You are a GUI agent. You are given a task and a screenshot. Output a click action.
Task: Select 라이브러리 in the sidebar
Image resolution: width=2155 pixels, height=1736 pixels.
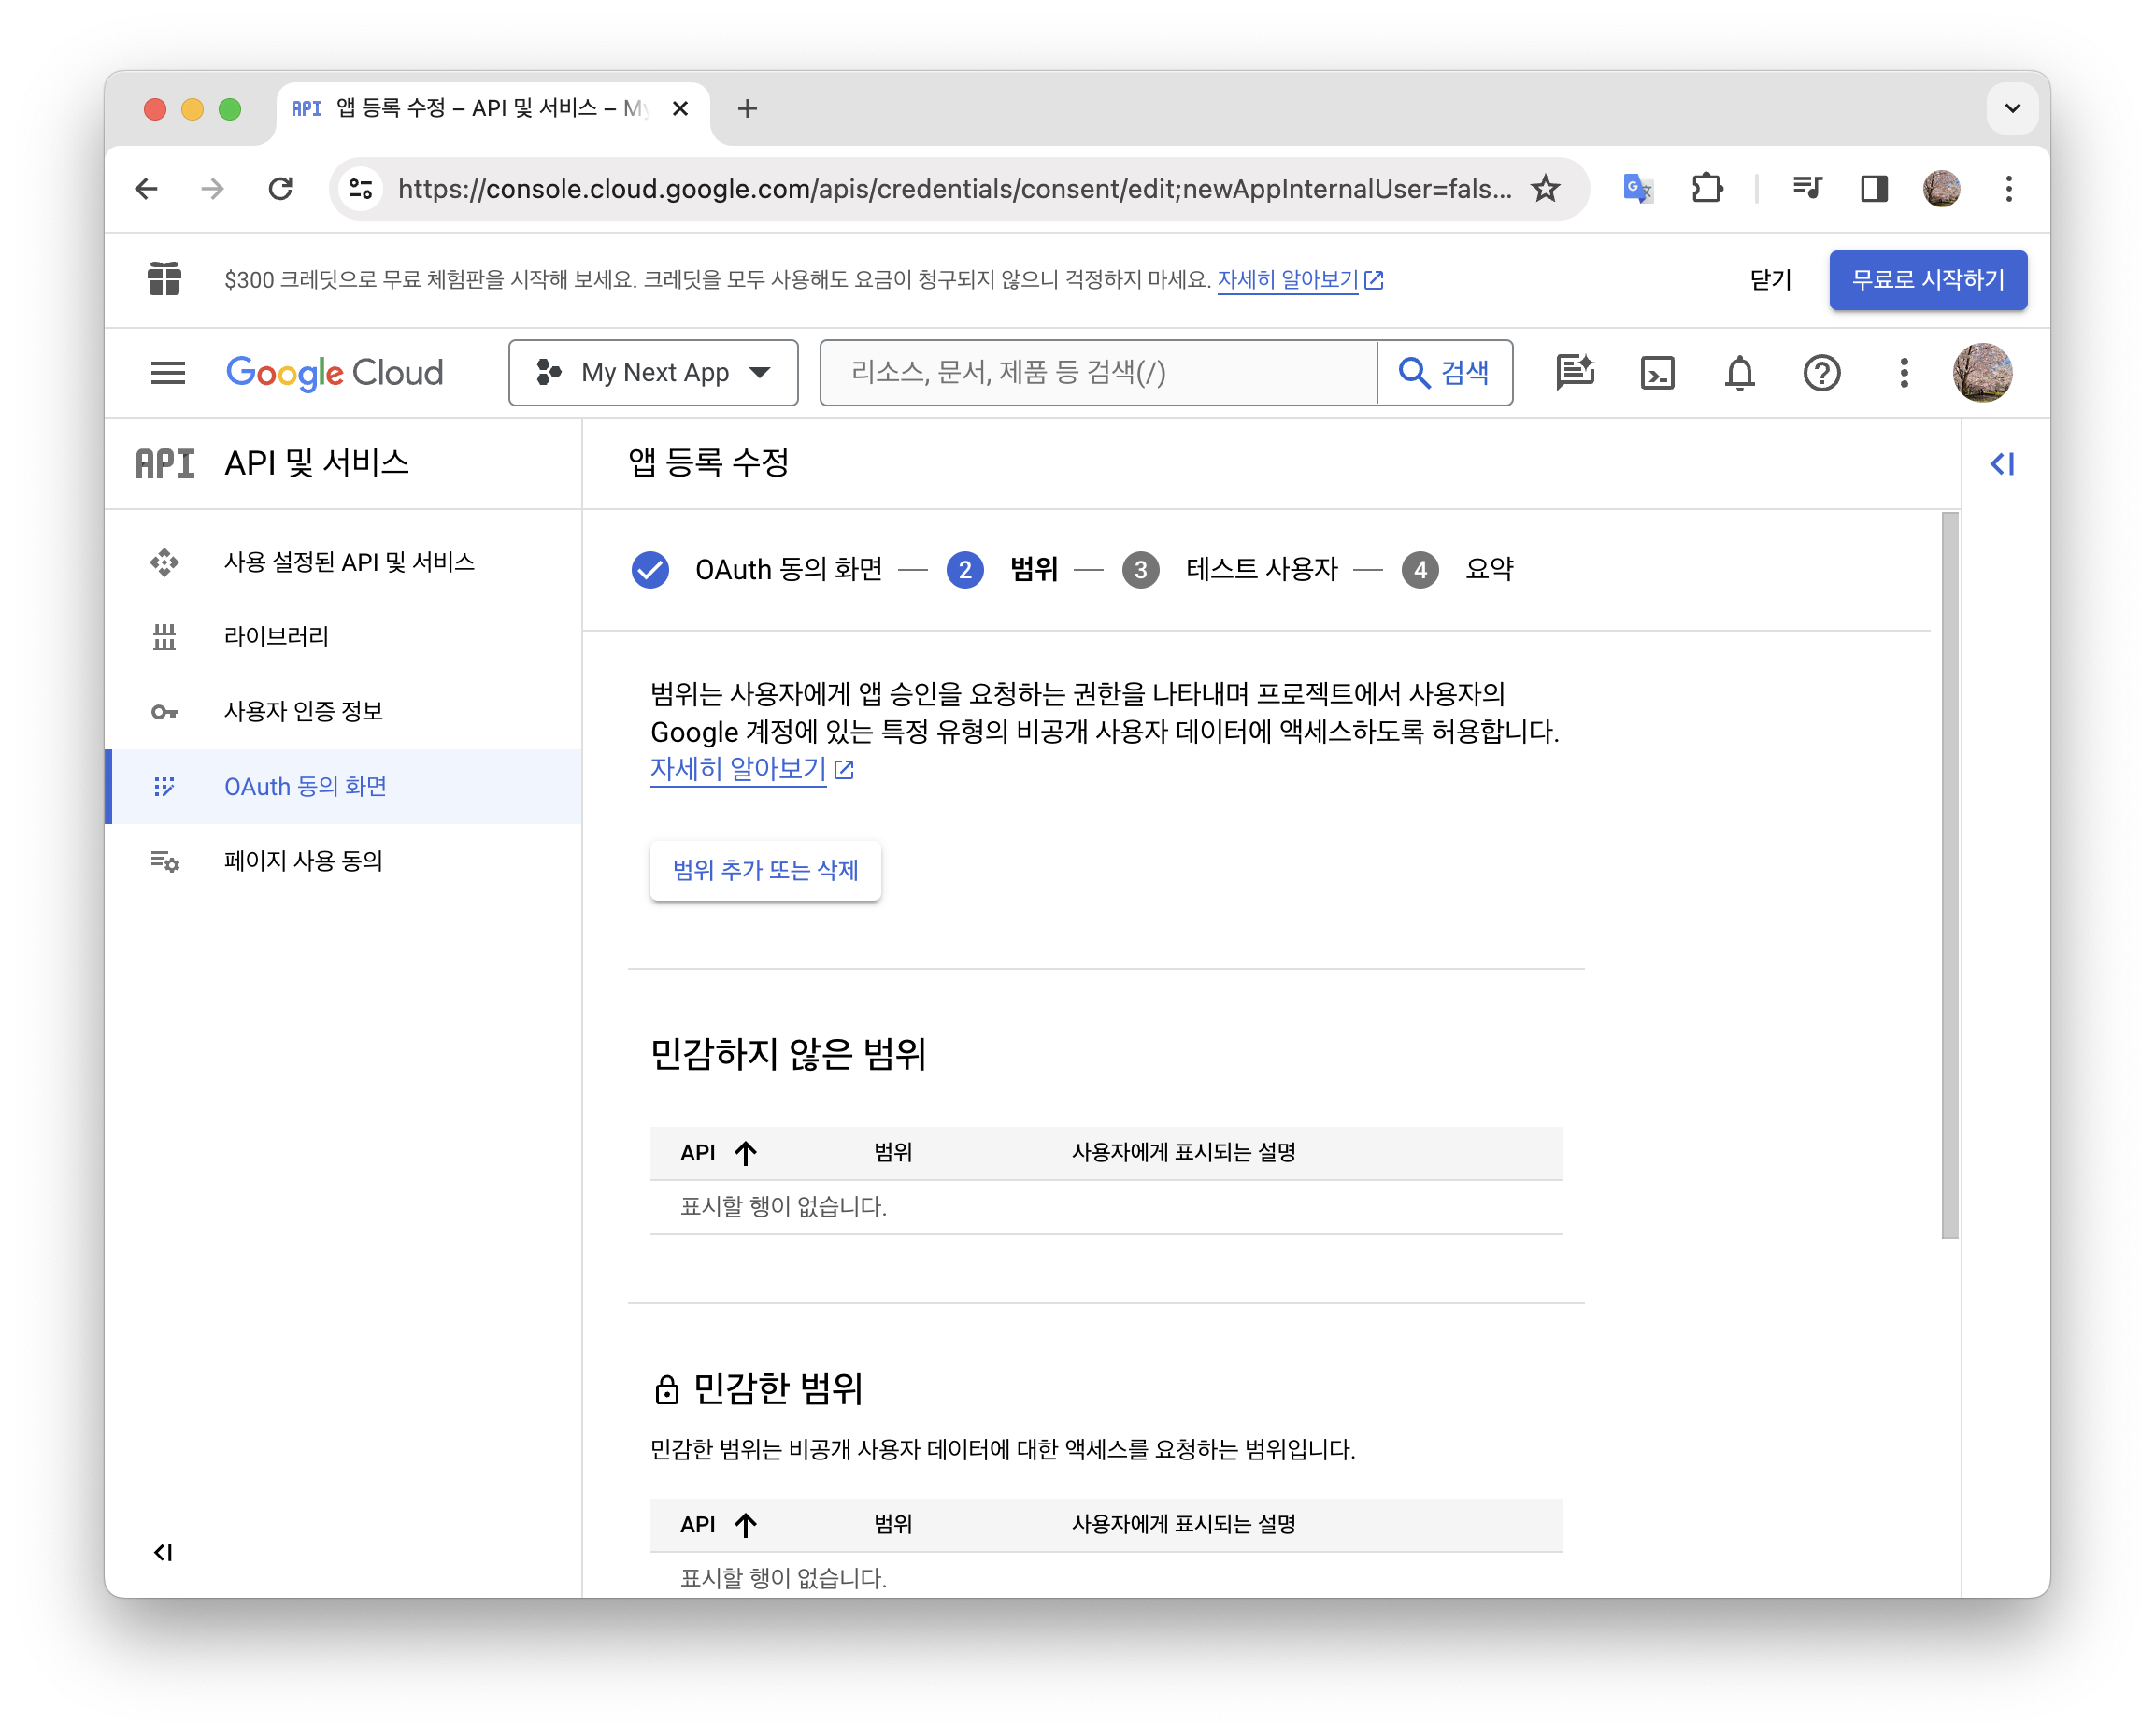tap(276, 636)
